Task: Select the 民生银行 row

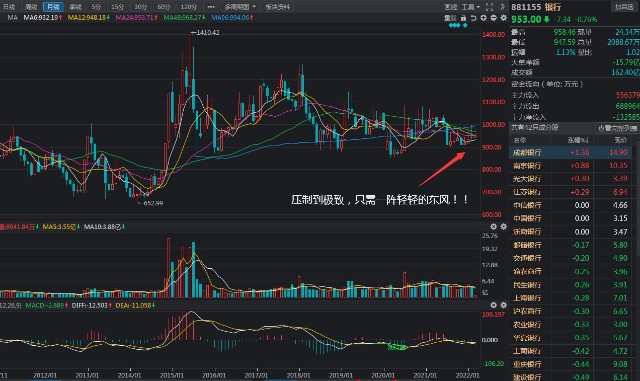Action: [x=570, y=285]
